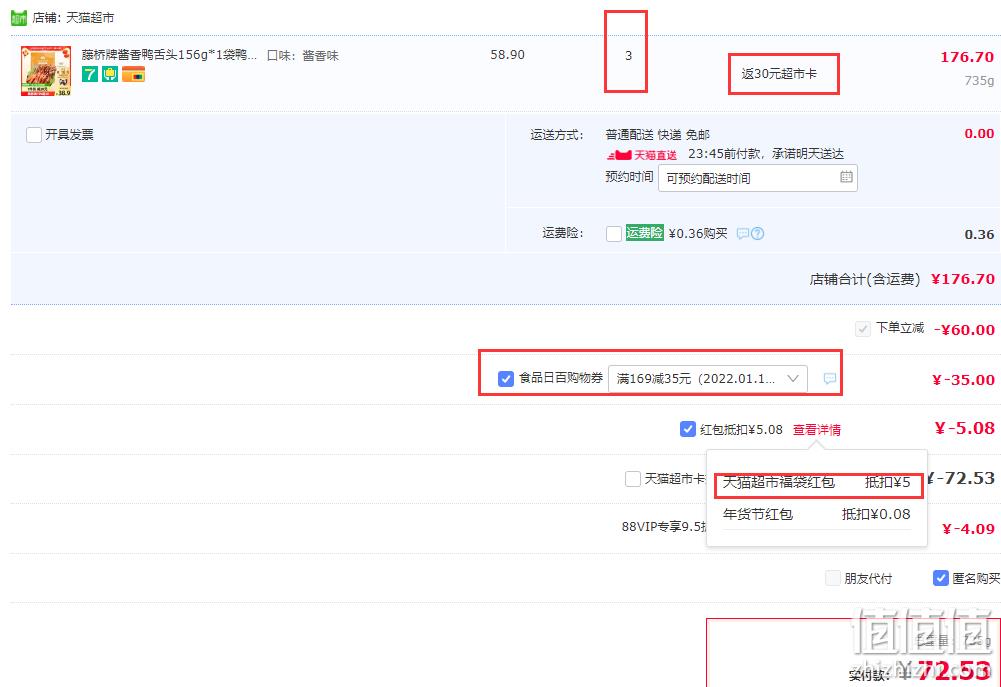Screen dimensions: 1001x687
Task: Click the green Tmall supermarket store icon
Action: 19,17
